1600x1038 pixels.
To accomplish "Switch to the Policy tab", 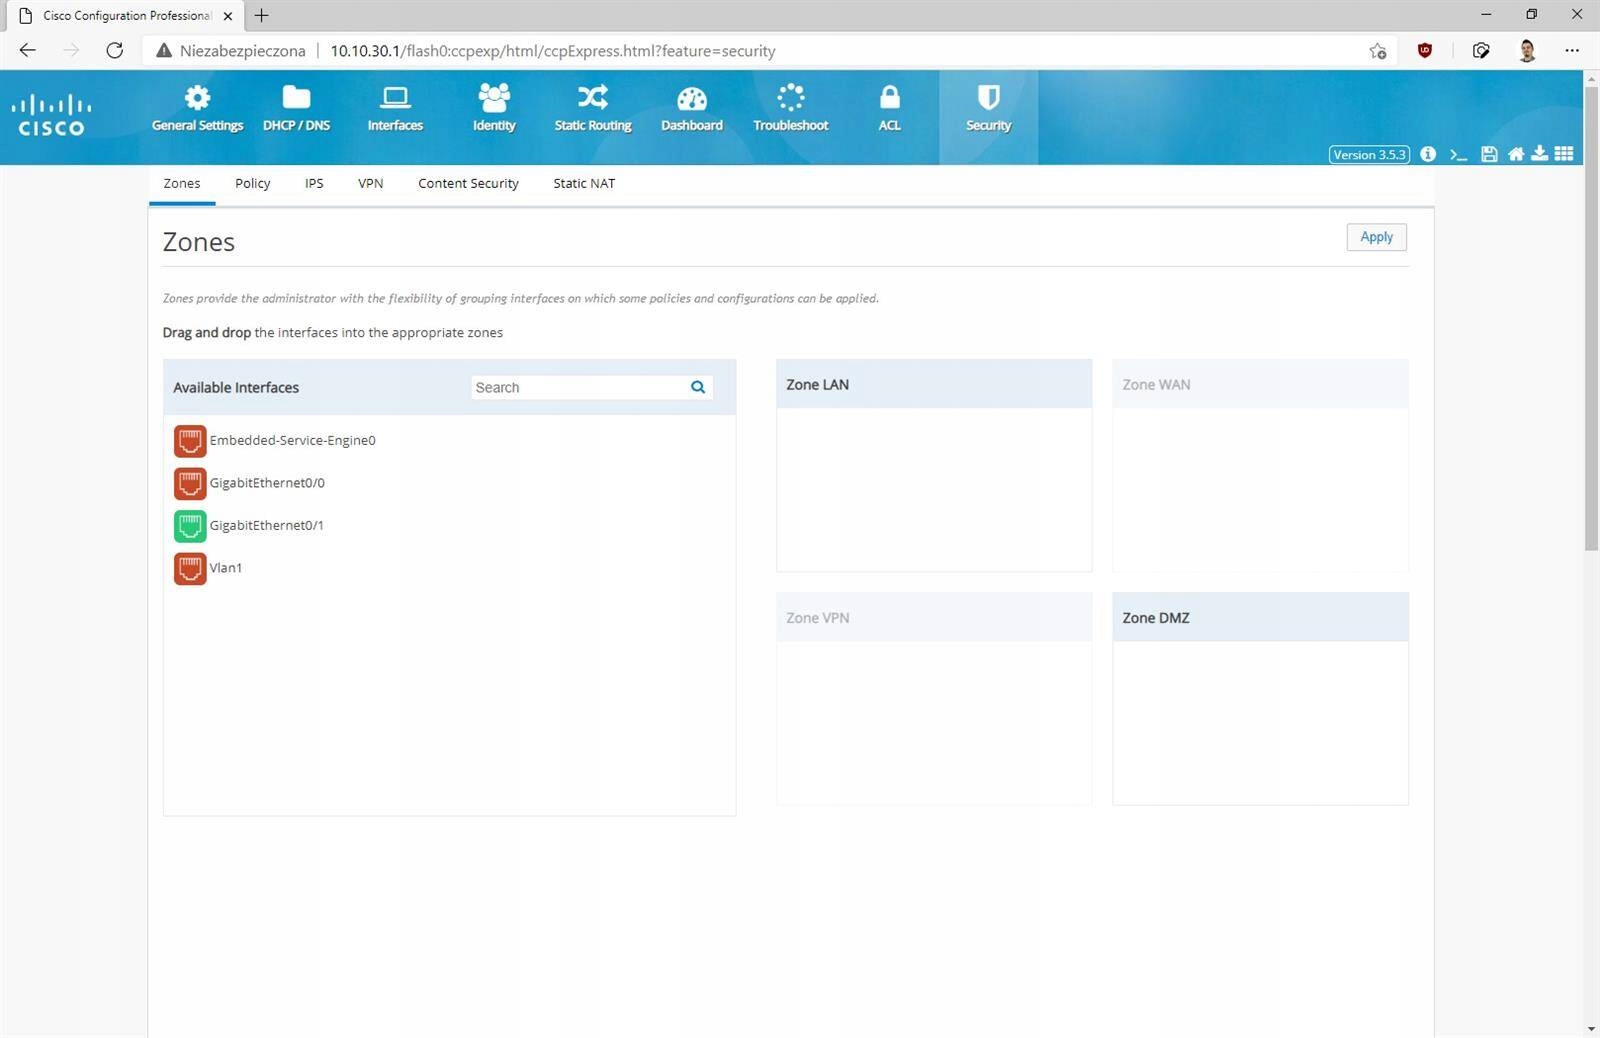I will [x=252, y=183].
